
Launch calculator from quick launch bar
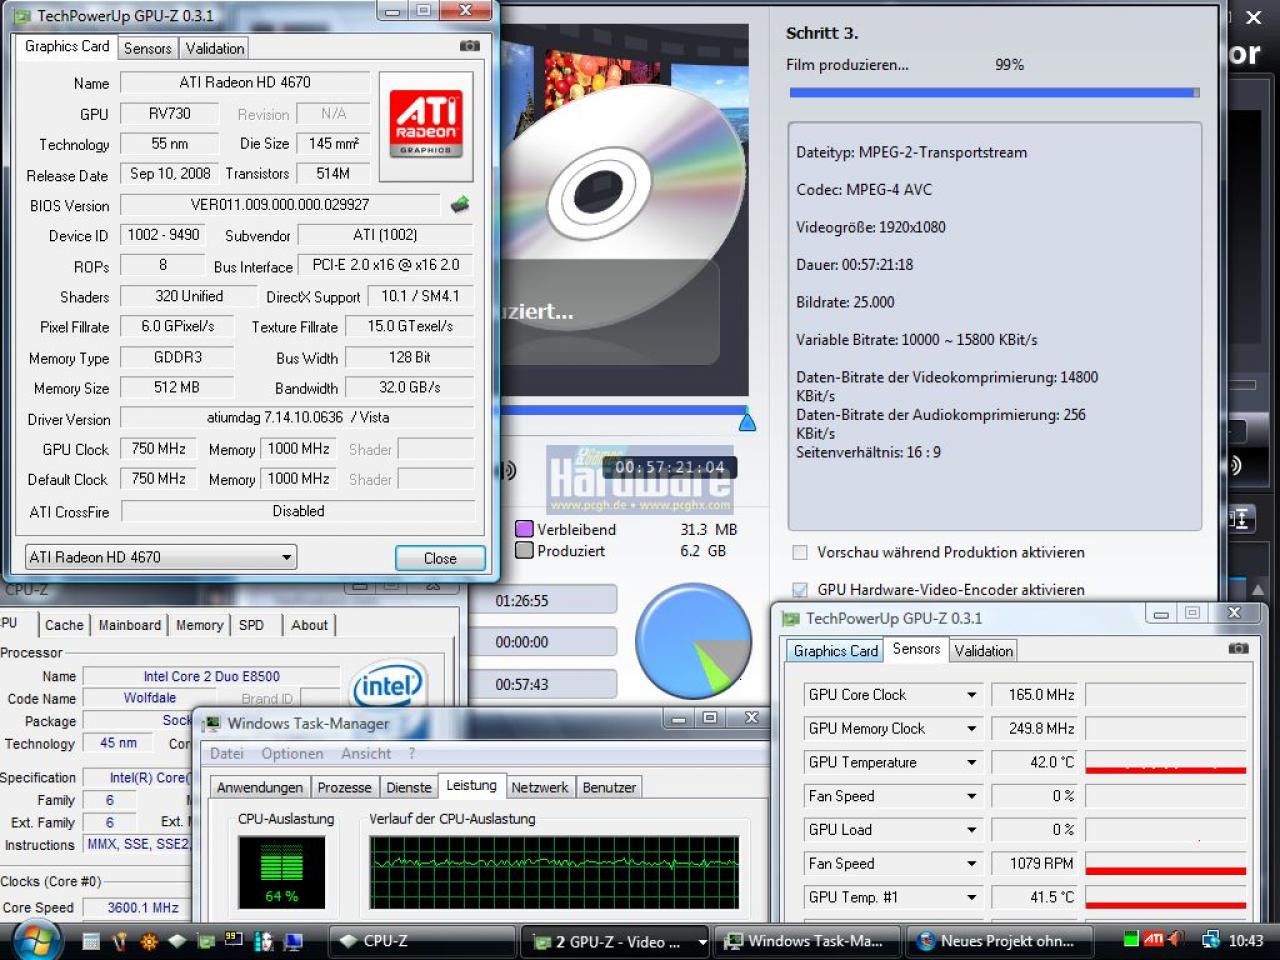[x=91, y=941]
